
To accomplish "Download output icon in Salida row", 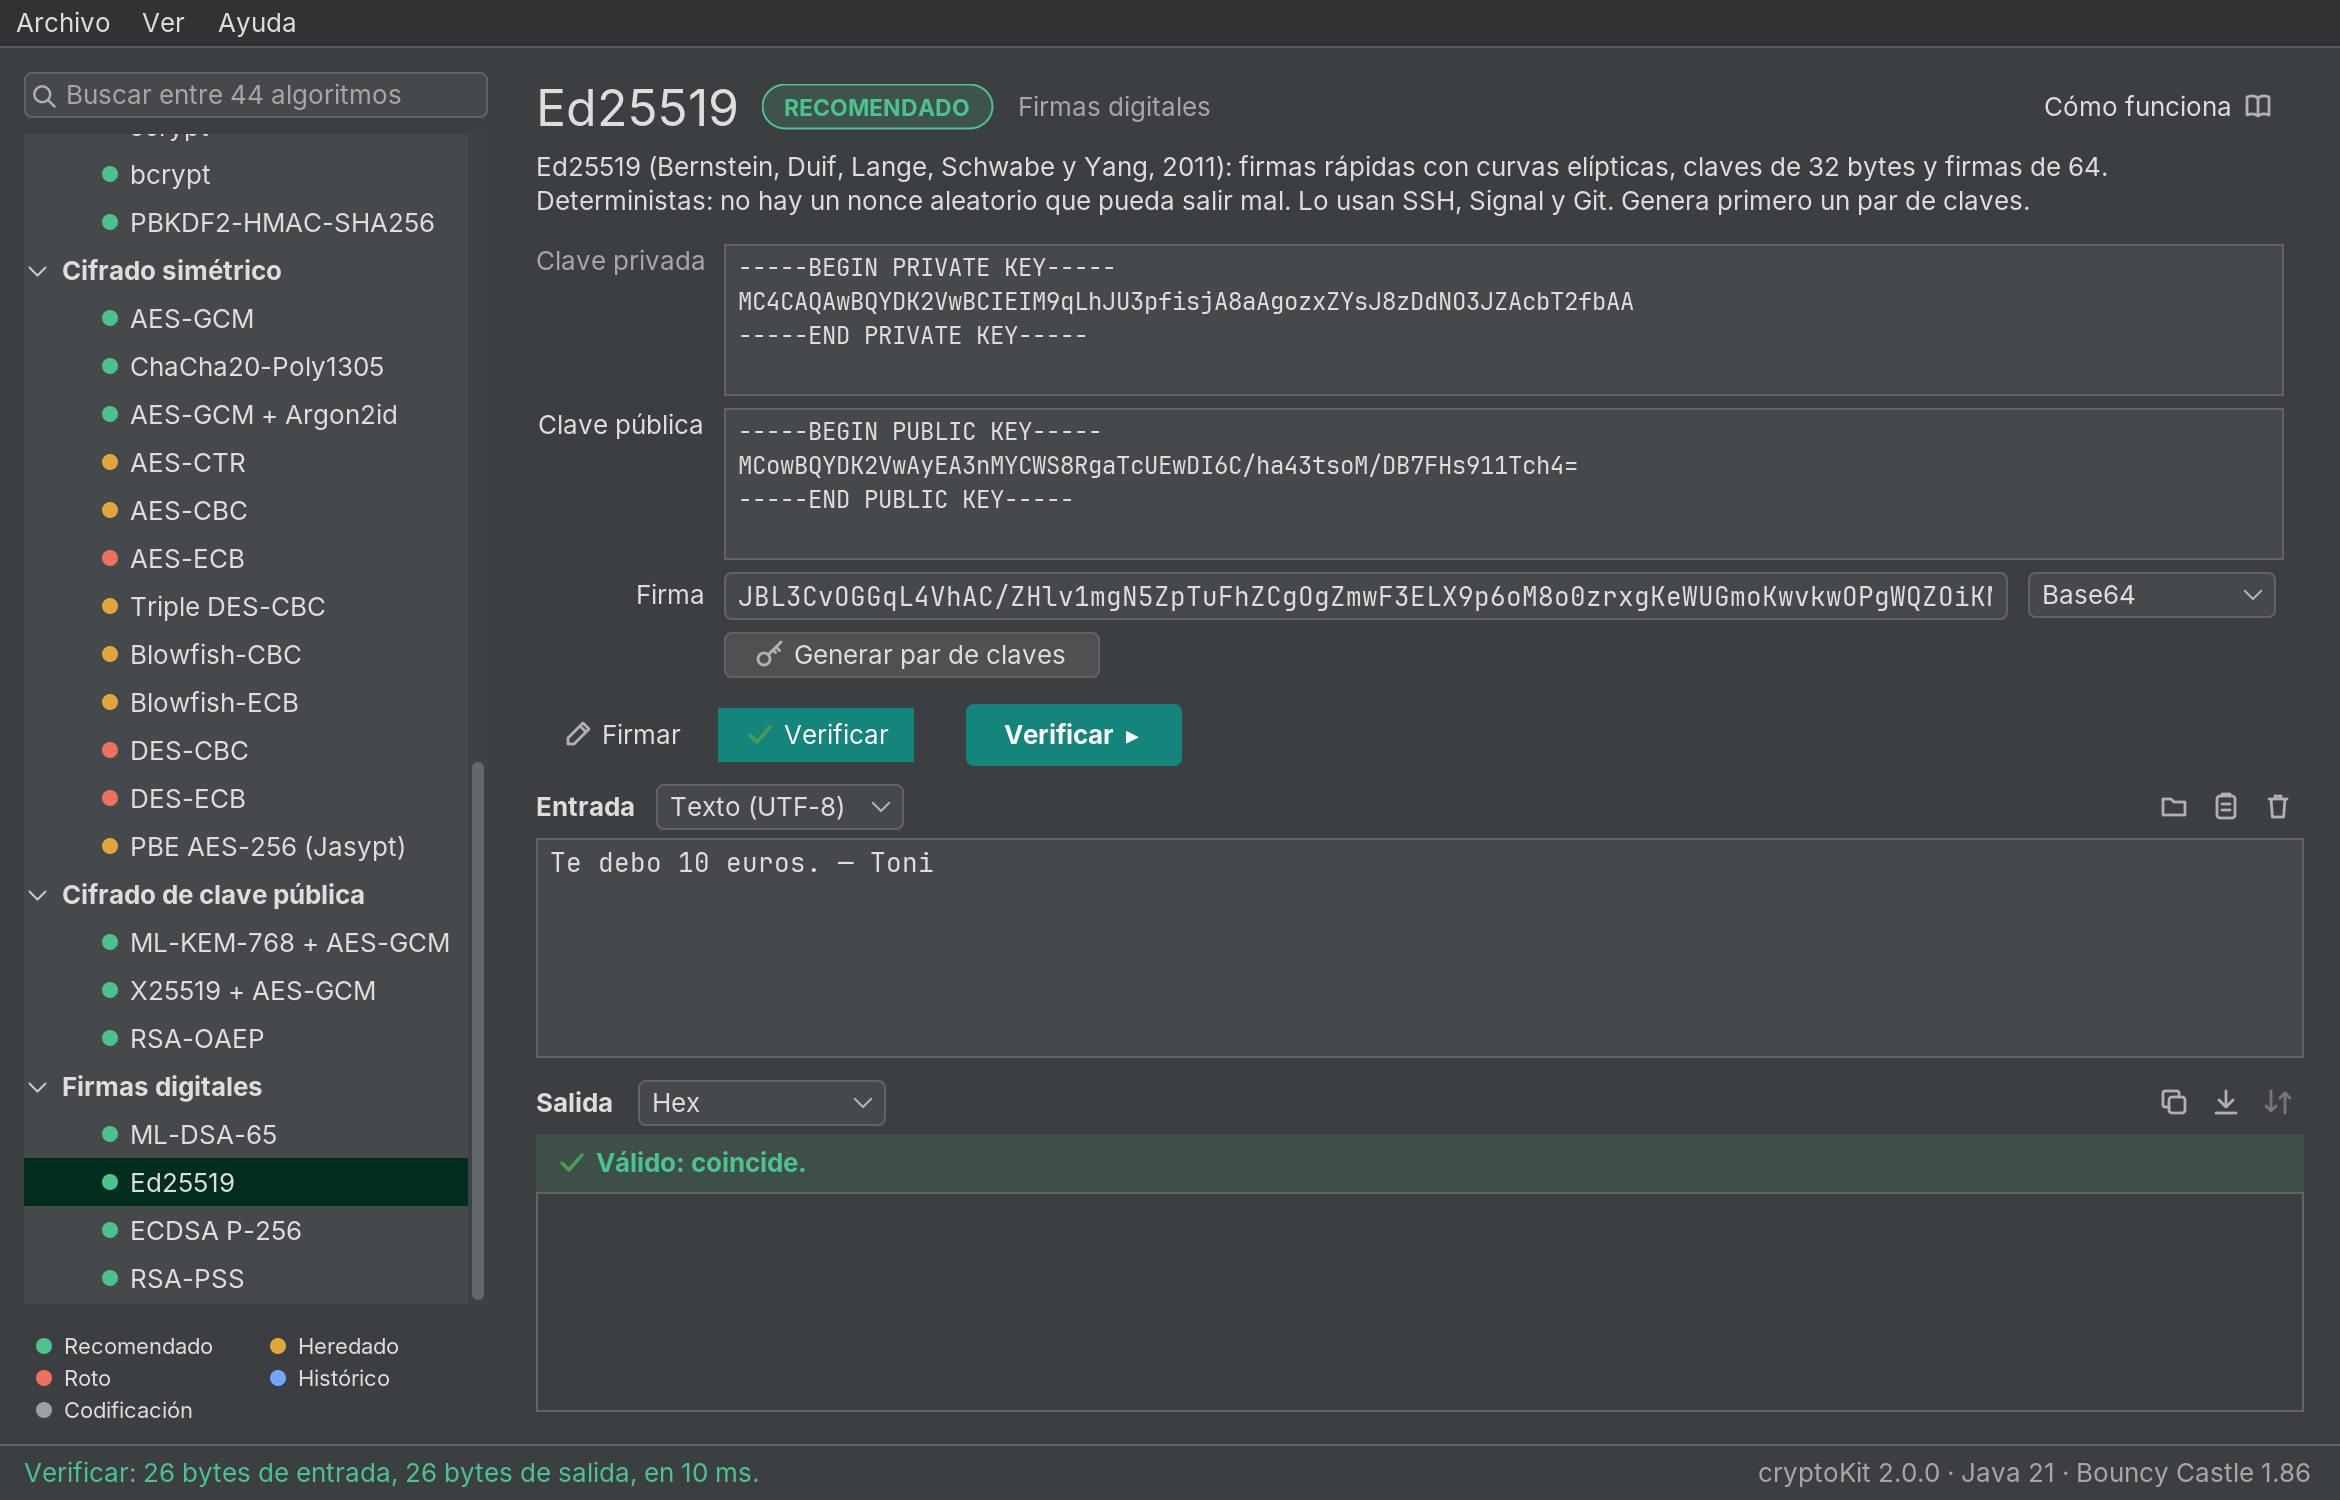I will point(2225,1102).
